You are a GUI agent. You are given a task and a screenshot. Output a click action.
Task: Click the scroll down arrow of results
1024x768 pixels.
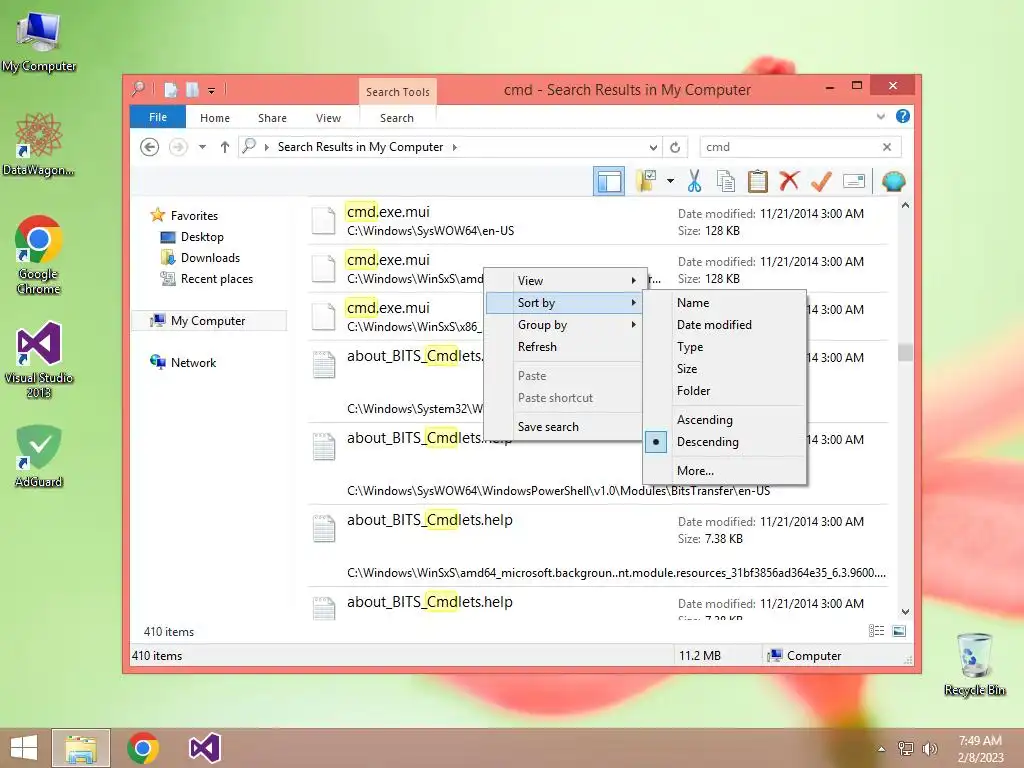coord(905,612)
